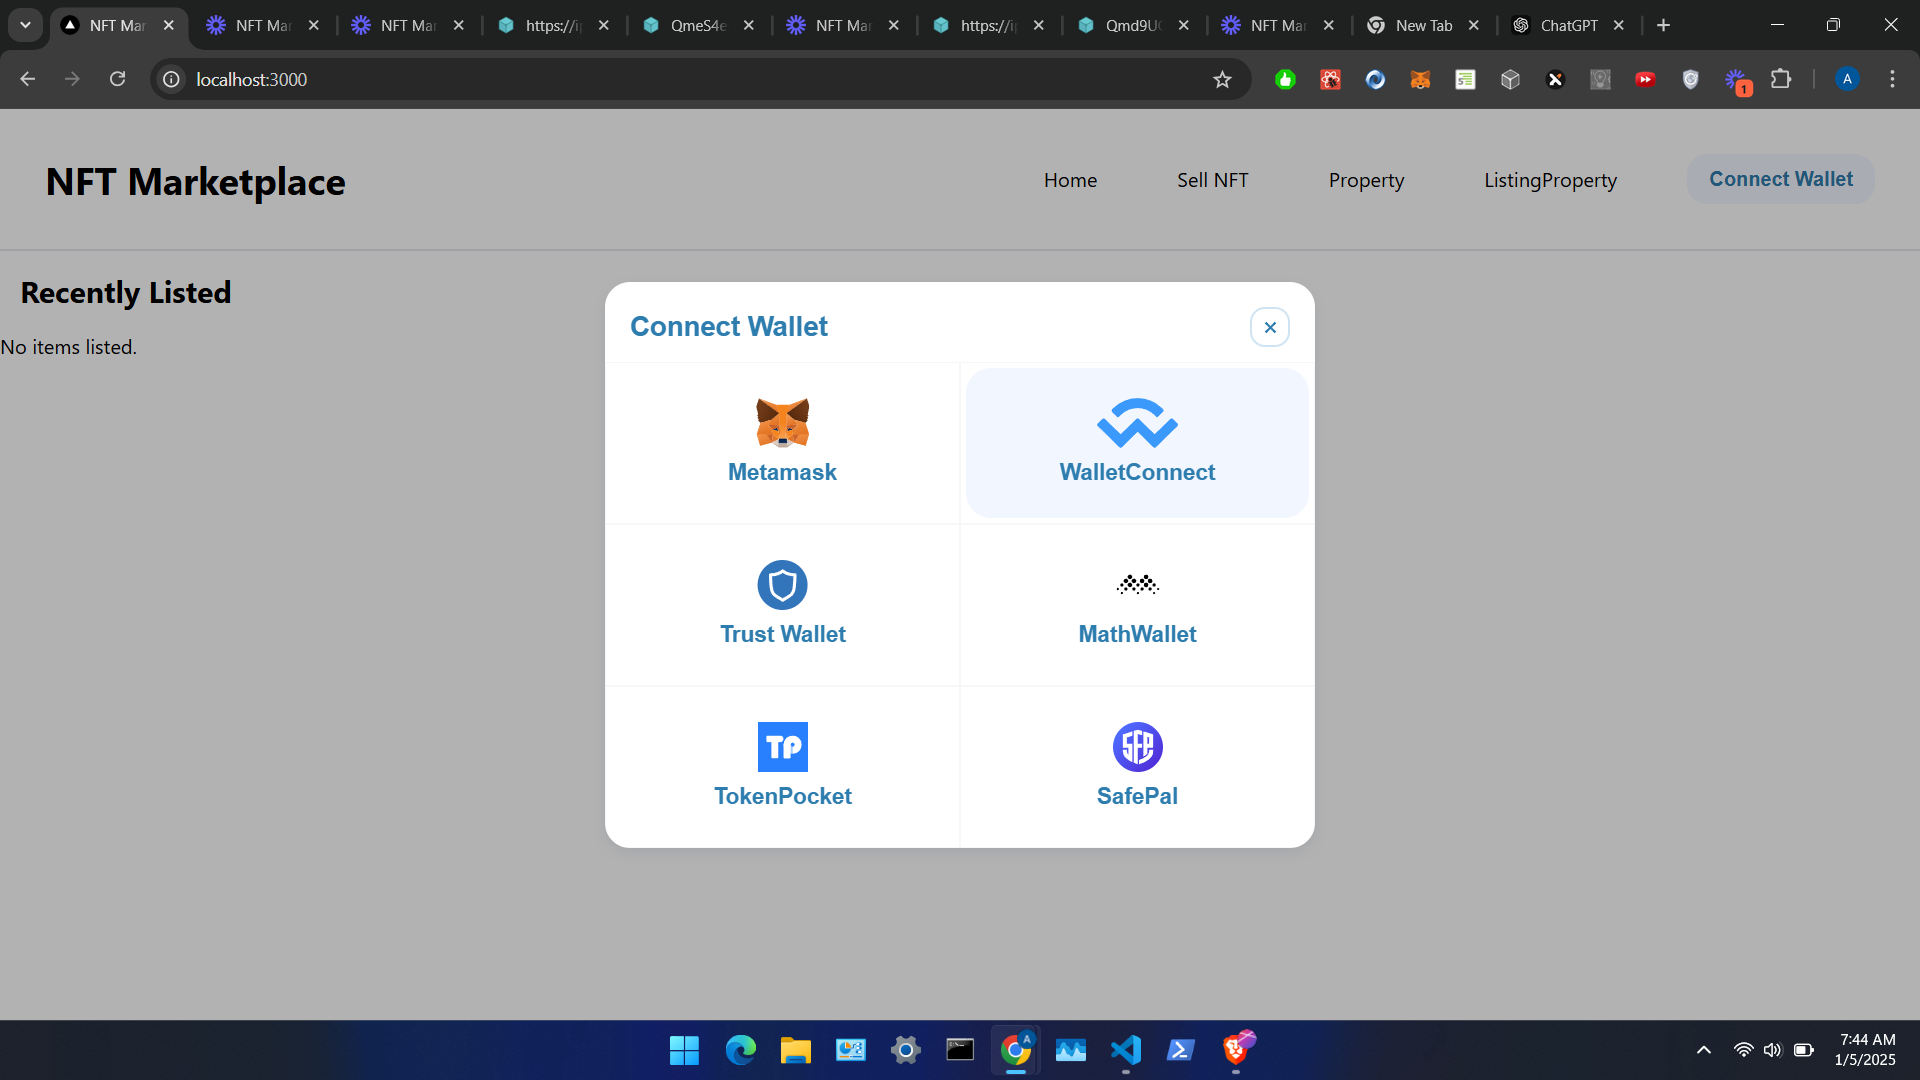Switch to the New Tab tab

coord(1422,25)
